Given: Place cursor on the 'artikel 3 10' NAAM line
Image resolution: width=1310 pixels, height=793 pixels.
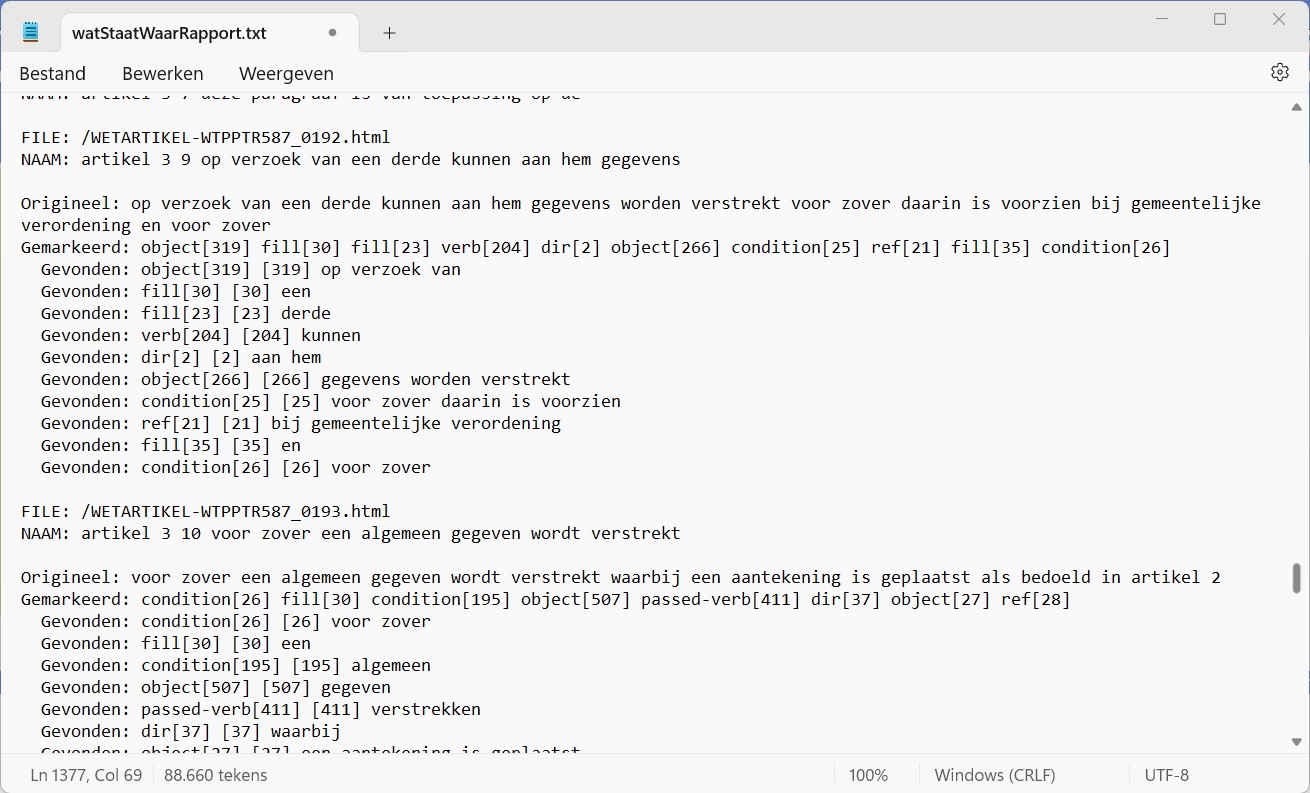Looking at the screenshot, I should click(350, 533).
